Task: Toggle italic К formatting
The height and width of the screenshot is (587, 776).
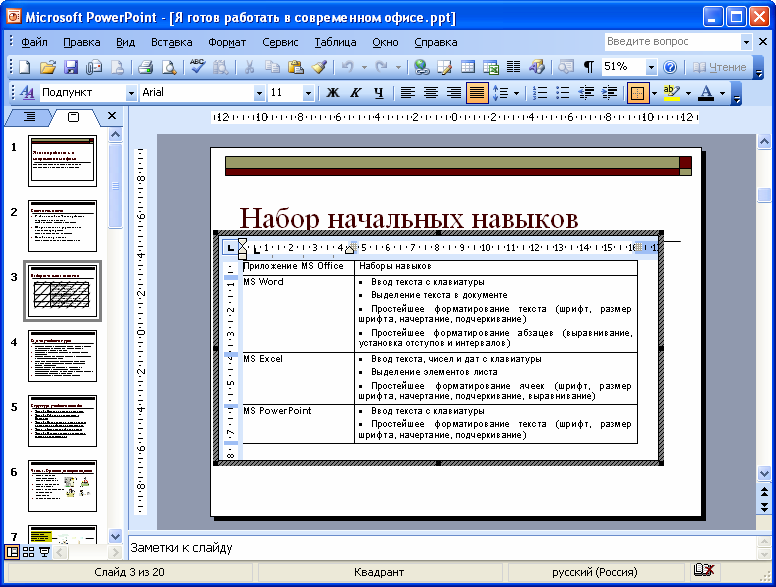Action: point(355,93)
